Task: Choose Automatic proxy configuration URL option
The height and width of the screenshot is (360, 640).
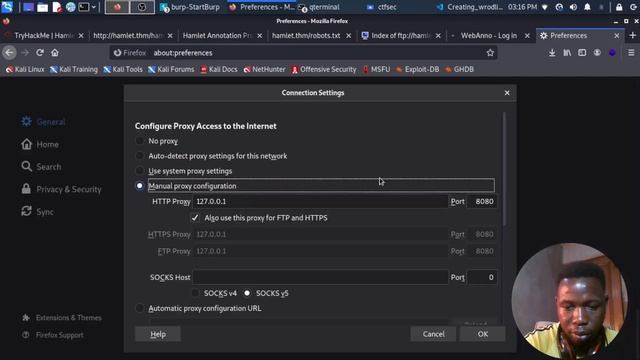Action: (x=140, y=308)
